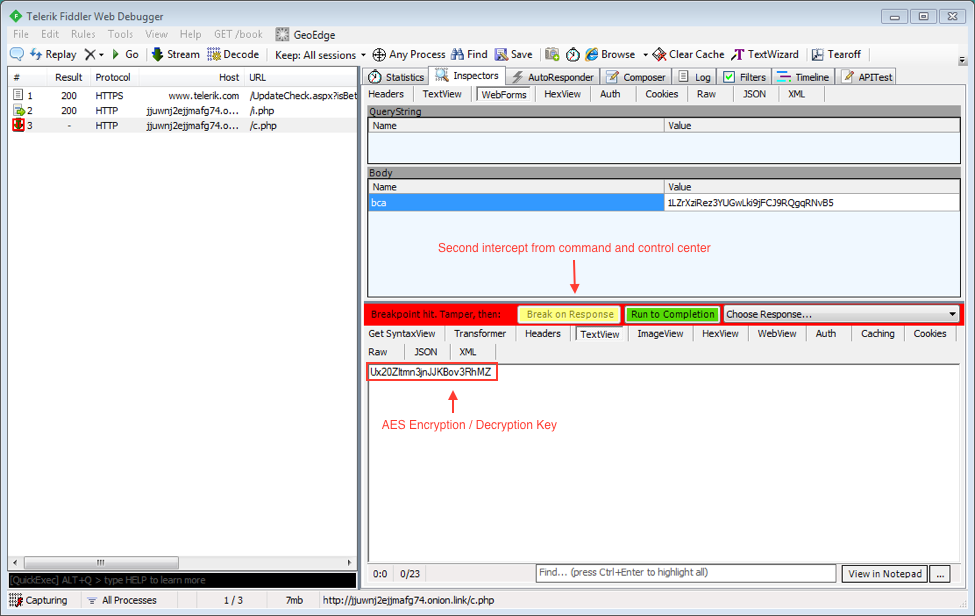Switch to the Statistics tab
Screen dimensions: 975x616
click(x=396, y=76)
